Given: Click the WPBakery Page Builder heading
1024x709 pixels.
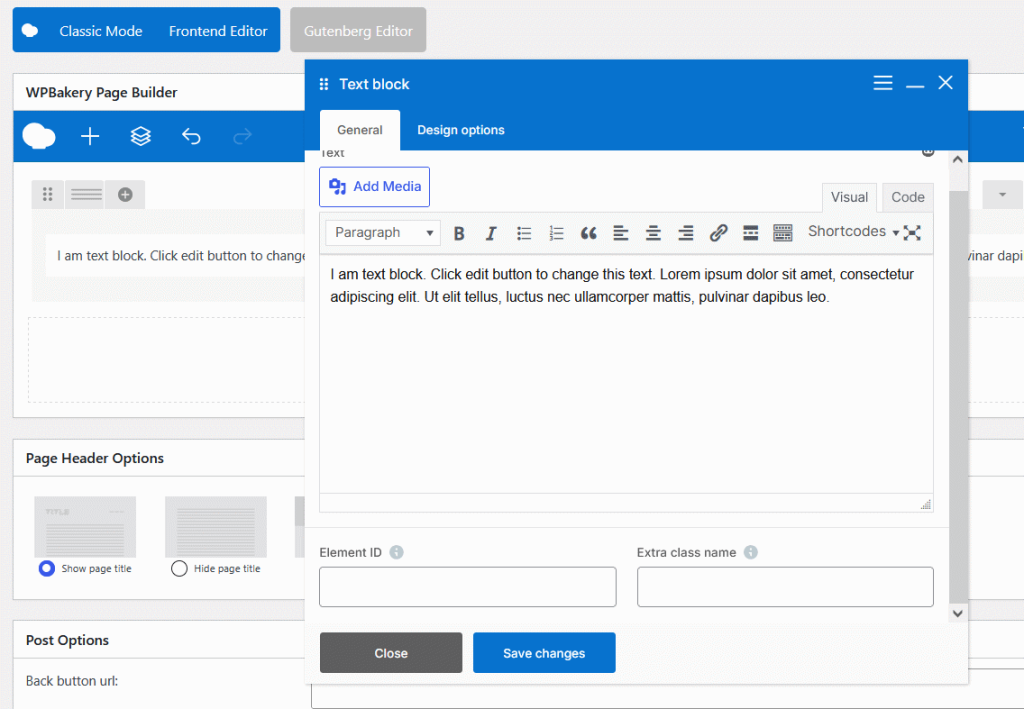Looking at the screenshot, I should [101, 93].
